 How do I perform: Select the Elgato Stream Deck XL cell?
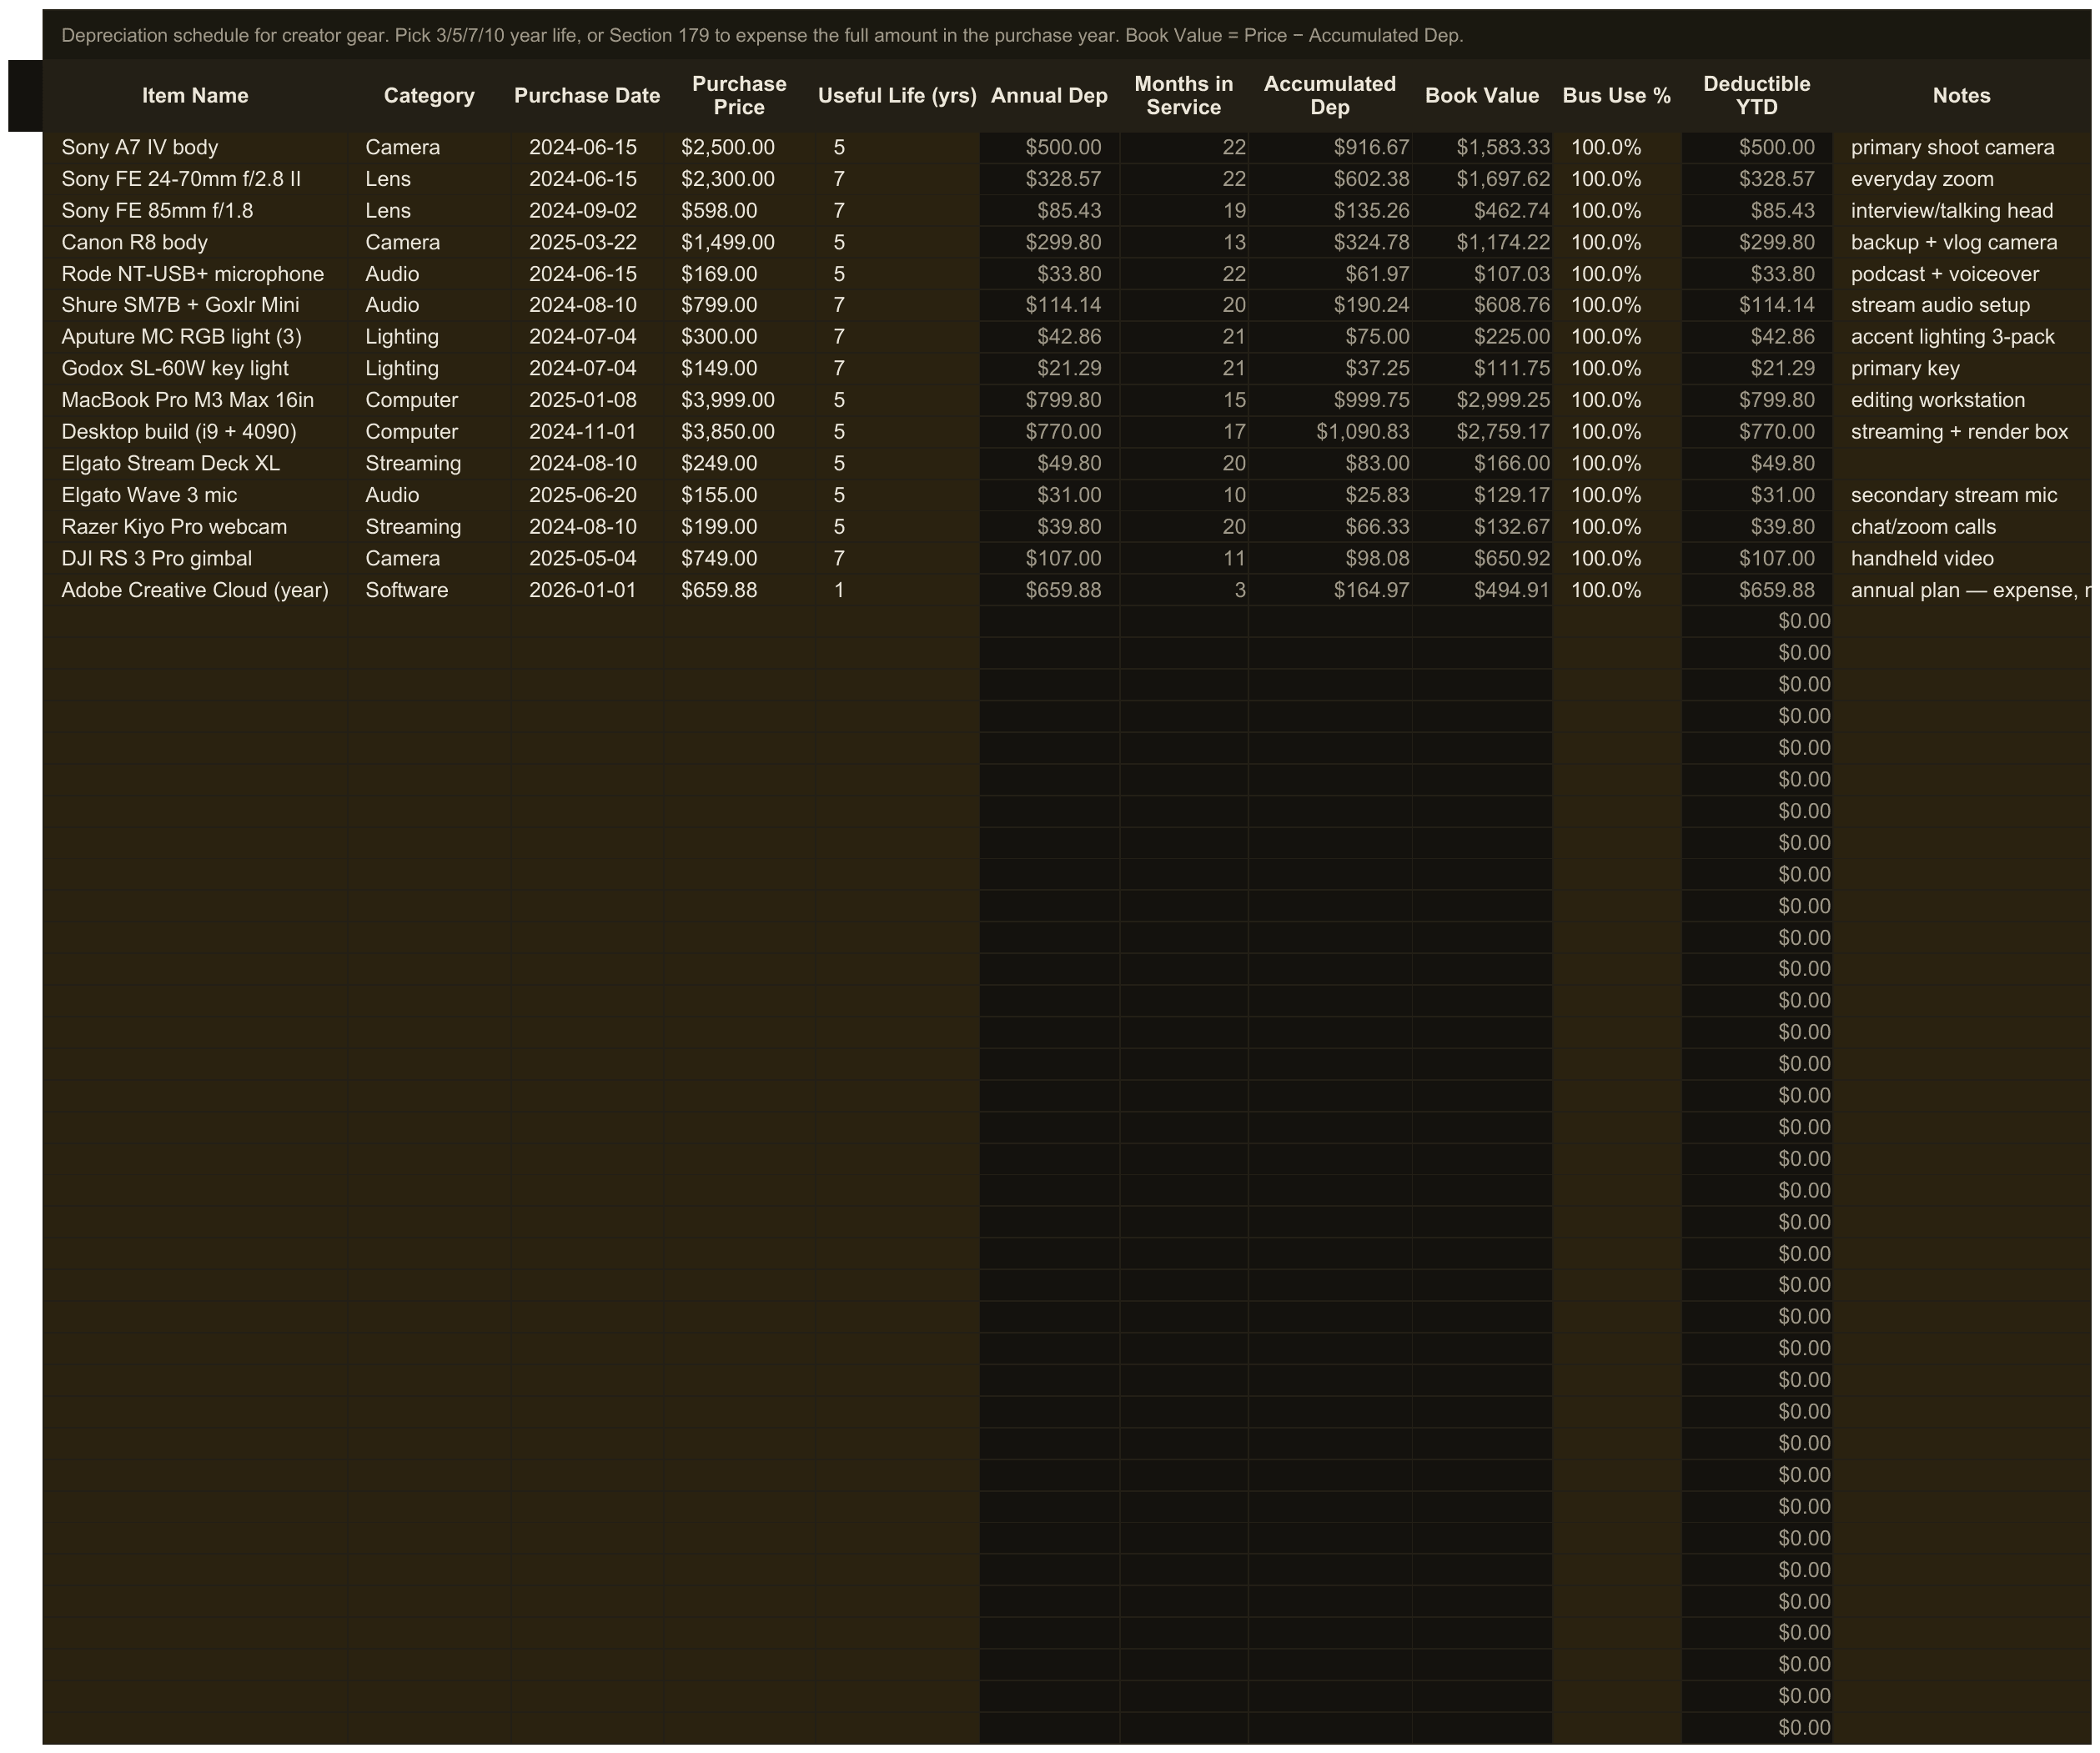195,464
